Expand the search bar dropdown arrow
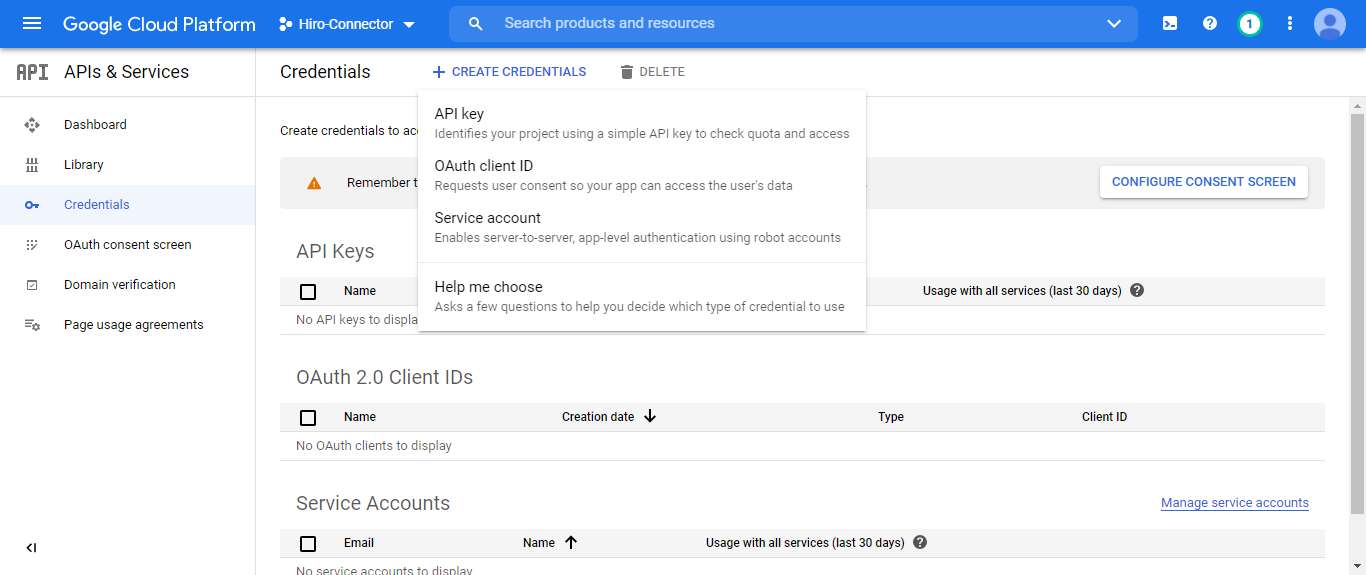The image size is (1366, 575). coord(1114,24)
